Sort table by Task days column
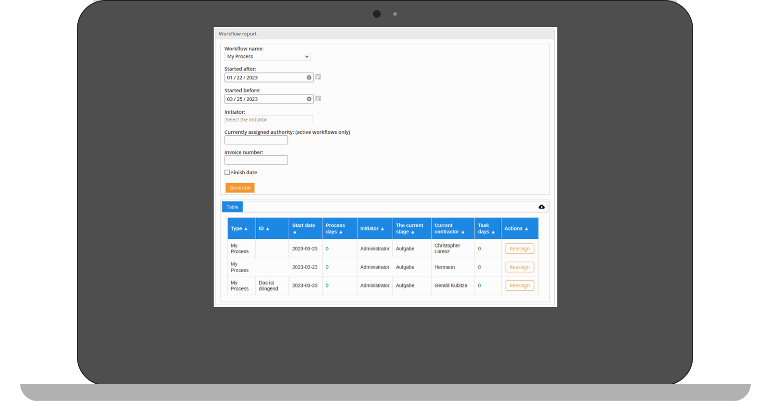 [486, 228]
